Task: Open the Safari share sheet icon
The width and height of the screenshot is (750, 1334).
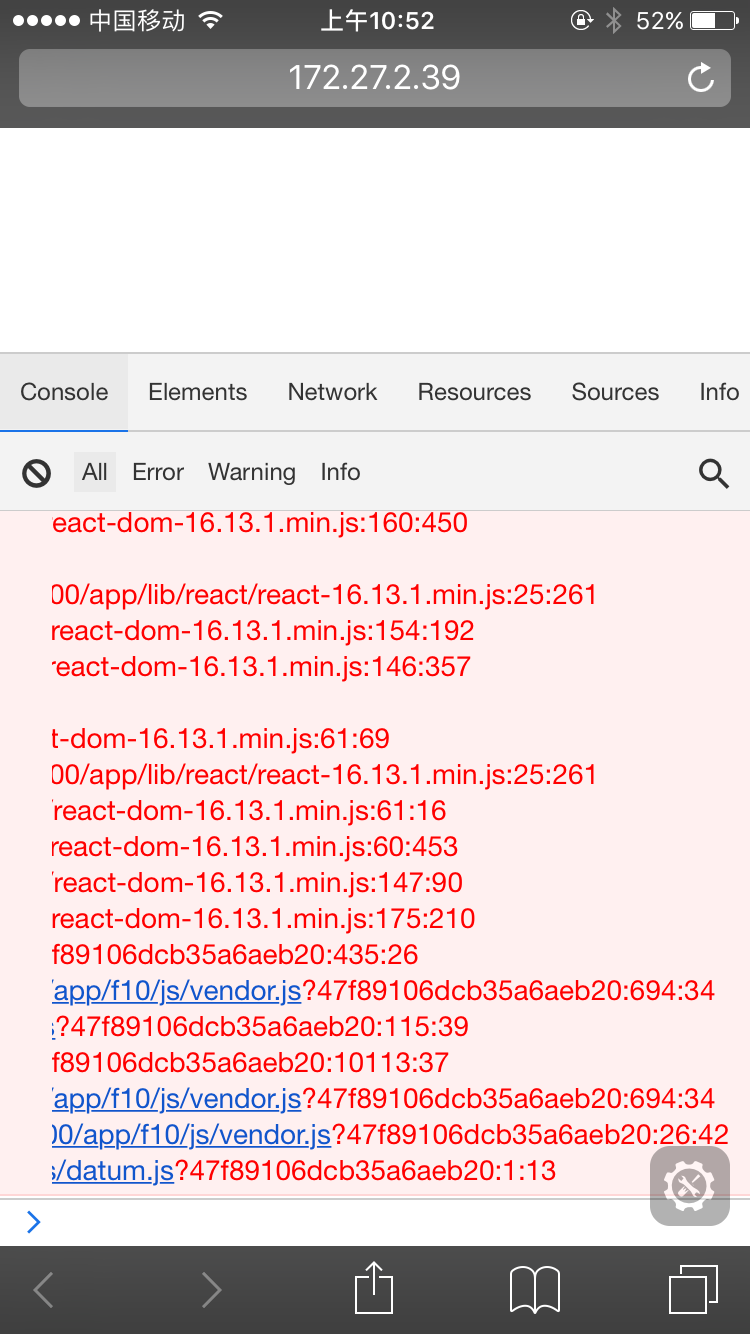Action: tap(373, 1289)
